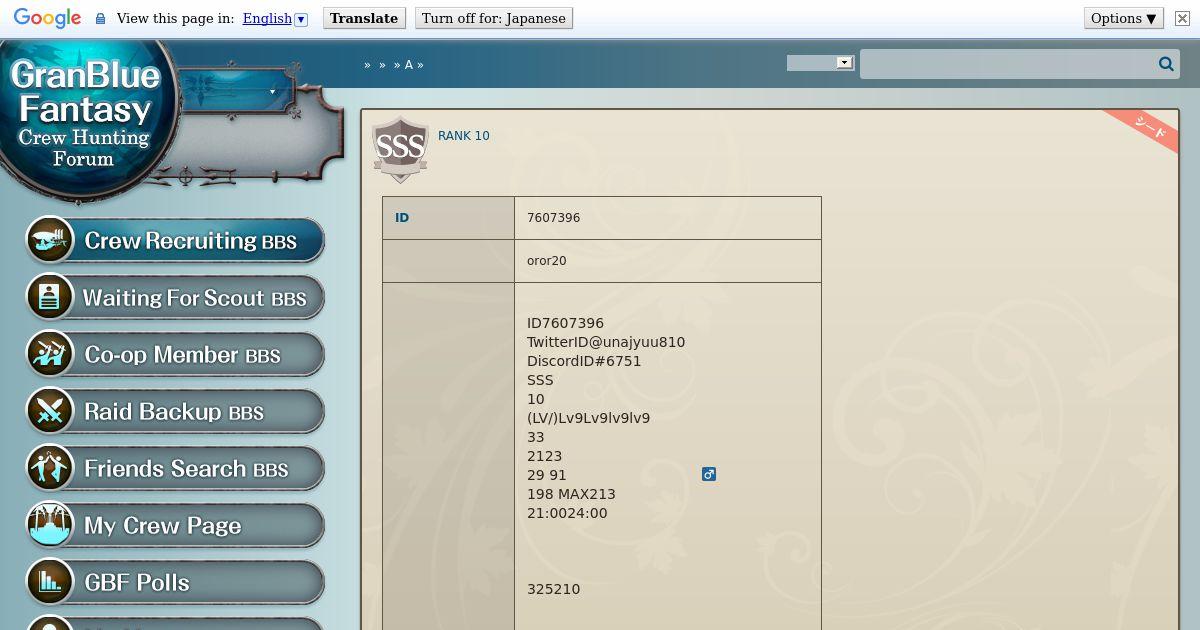
Task: Open the Waiting For Scout BBS menu
Action: tap(175, 297)
